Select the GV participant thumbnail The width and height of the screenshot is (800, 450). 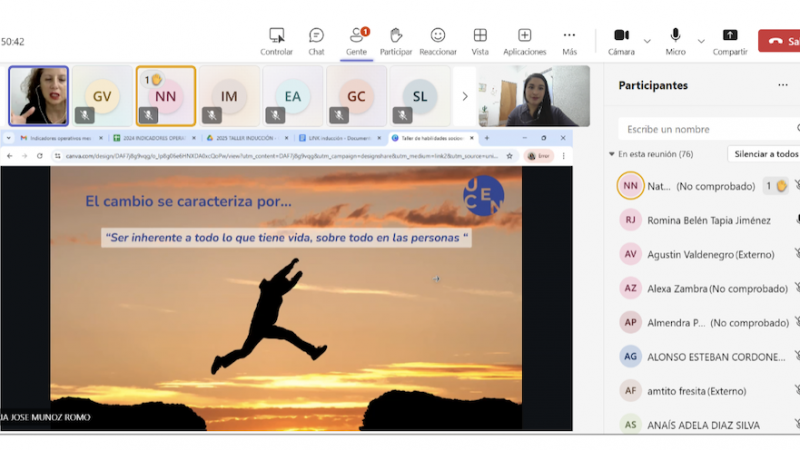(x=102, y=96)
